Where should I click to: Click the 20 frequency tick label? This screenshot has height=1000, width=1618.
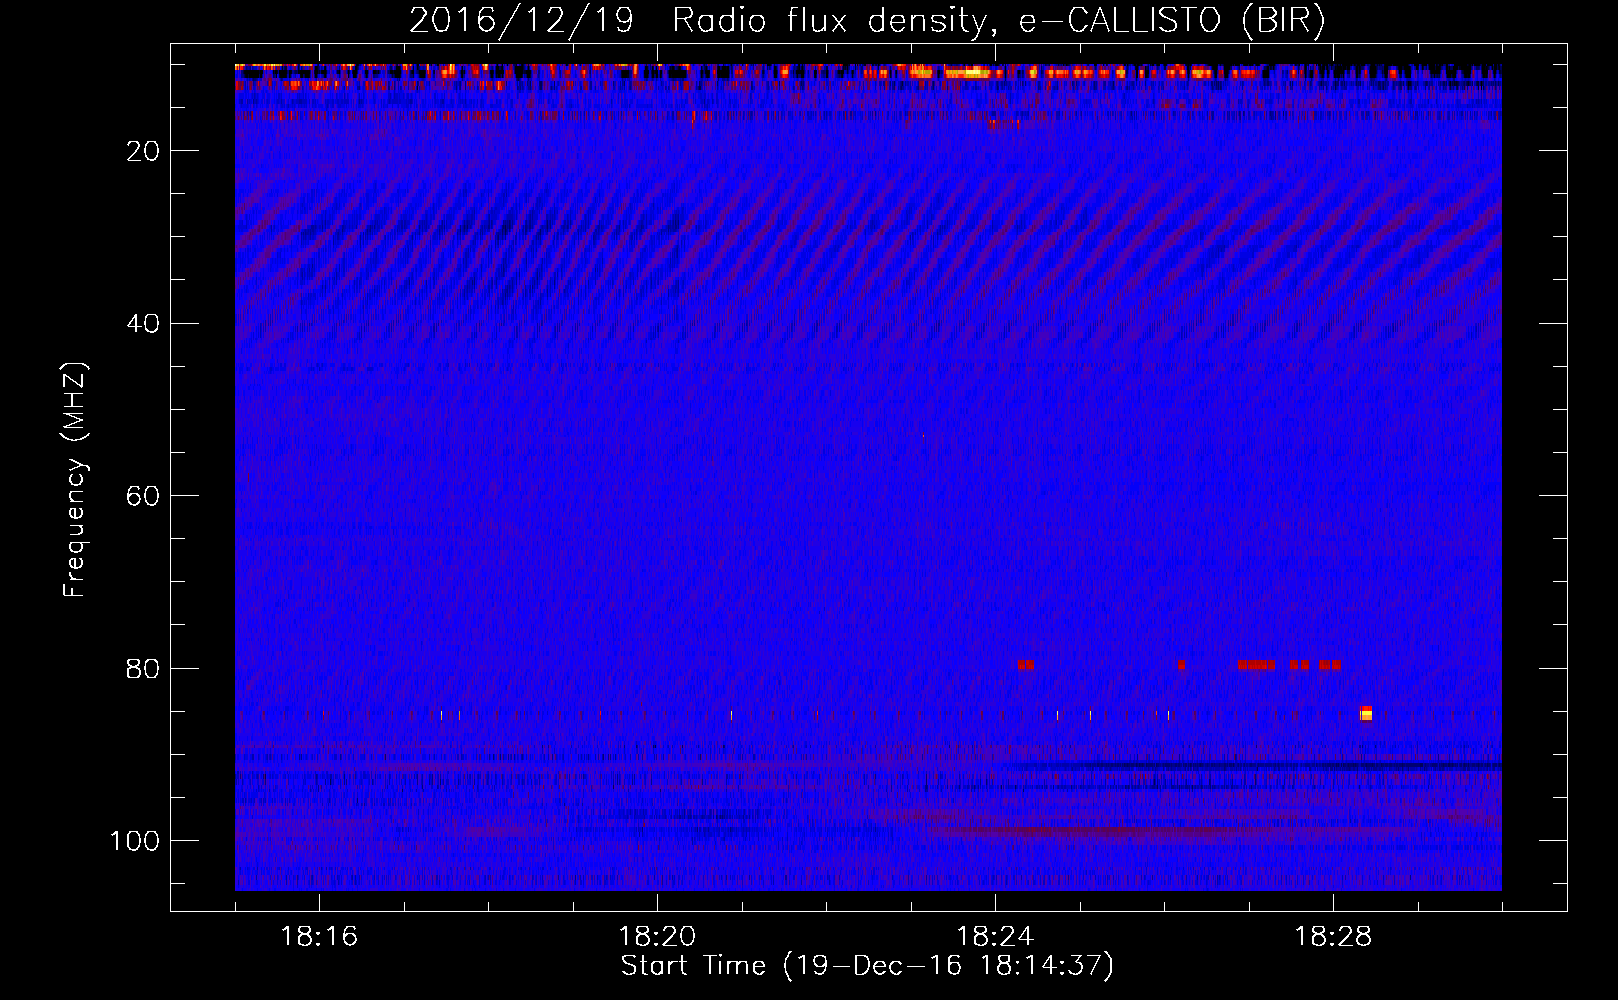[144, 151]
